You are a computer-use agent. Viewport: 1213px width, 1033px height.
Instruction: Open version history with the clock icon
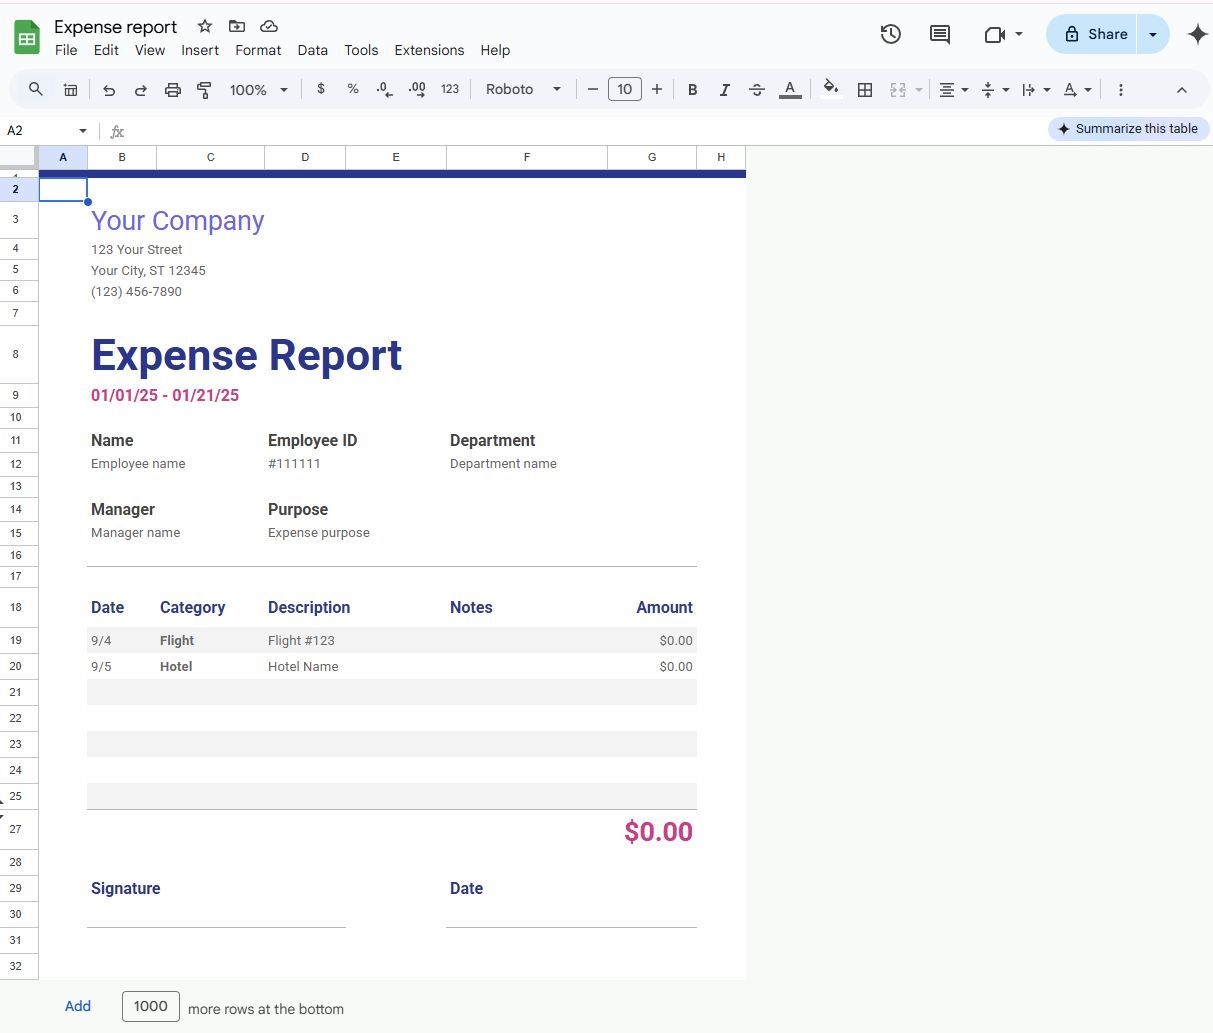pyautogui.click(x=890, y=33)
